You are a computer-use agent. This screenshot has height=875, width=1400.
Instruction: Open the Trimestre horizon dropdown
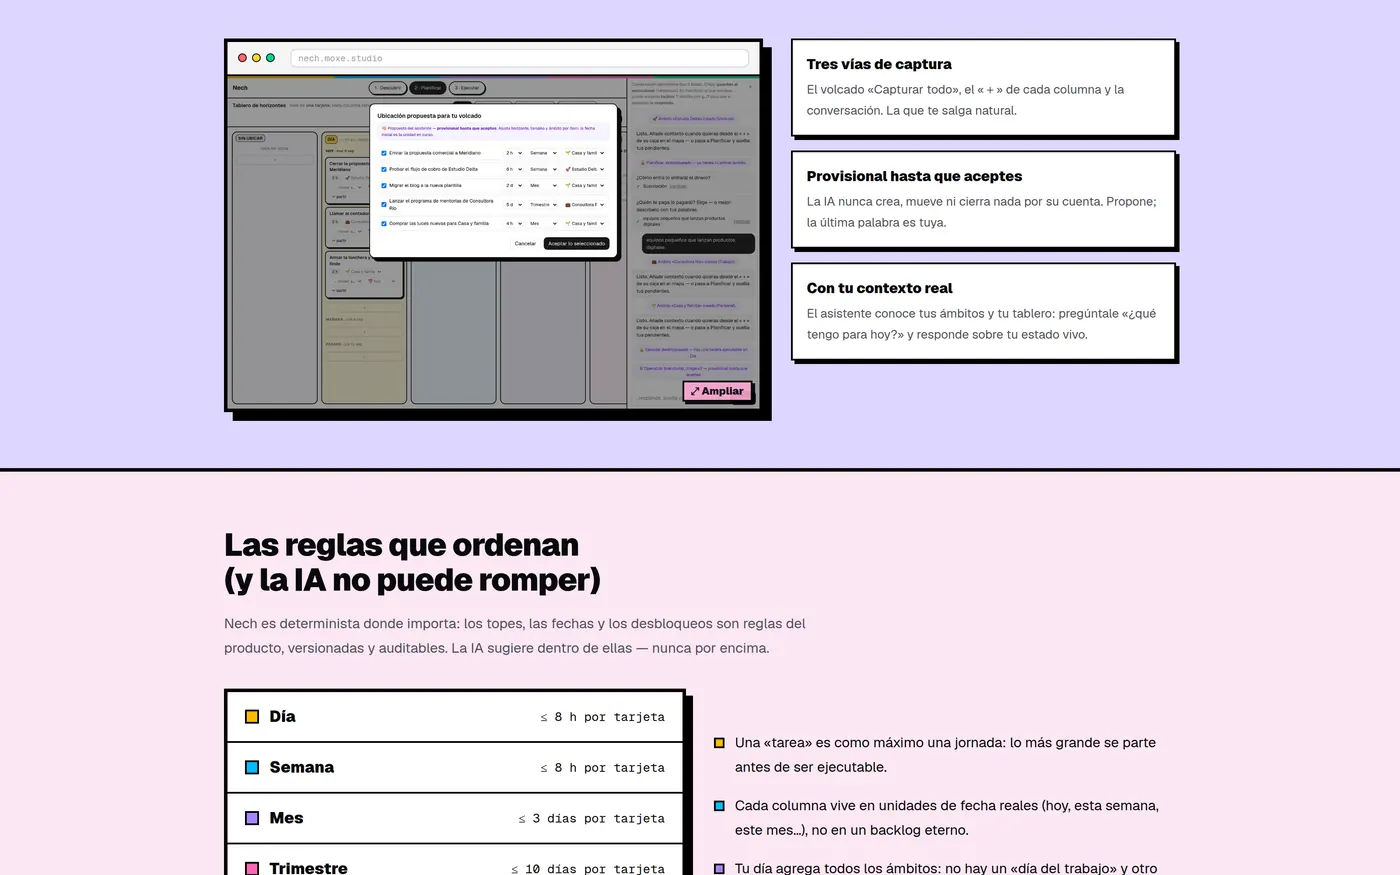pyautogui.click(x=543, y=205)
